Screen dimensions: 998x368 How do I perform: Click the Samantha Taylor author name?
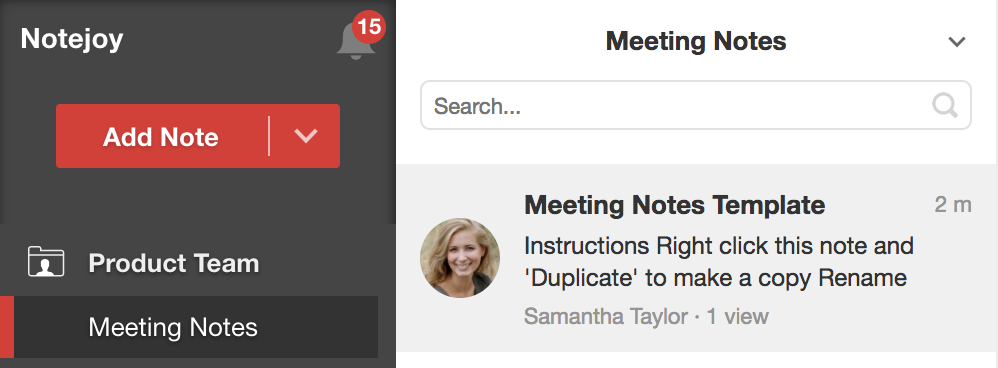tap(606, 316)
